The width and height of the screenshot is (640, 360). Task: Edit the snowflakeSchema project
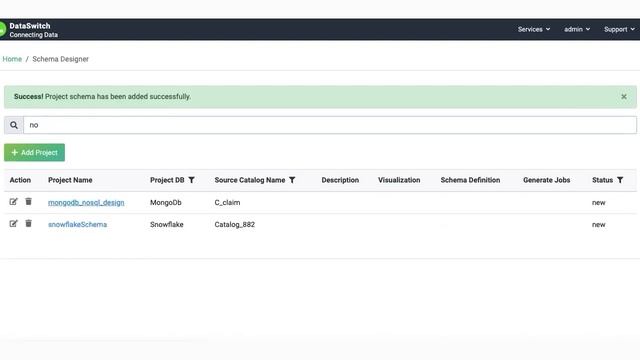click(x=13, y=224)
